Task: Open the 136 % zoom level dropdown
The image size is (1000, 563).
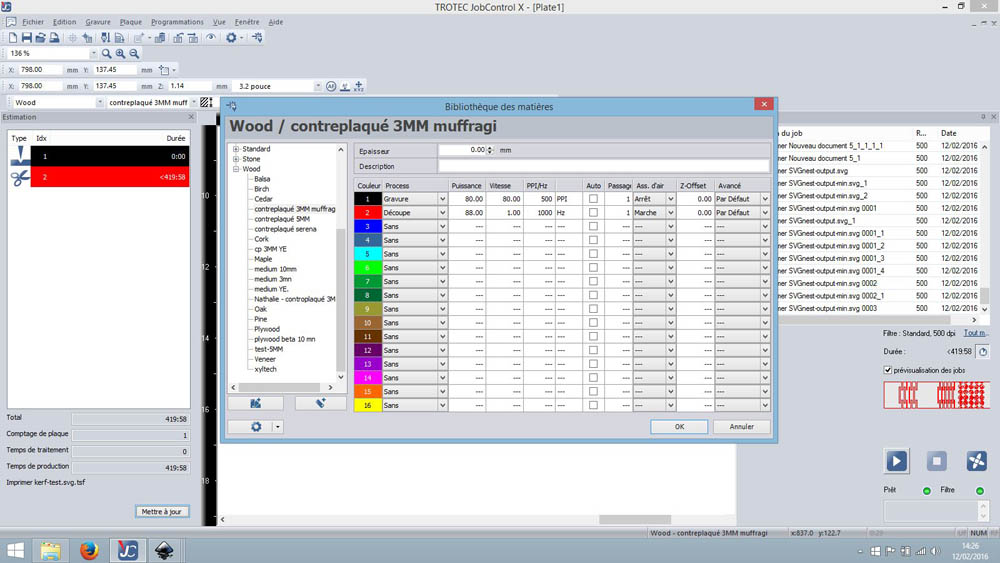Action: click(x=94, y=54)
